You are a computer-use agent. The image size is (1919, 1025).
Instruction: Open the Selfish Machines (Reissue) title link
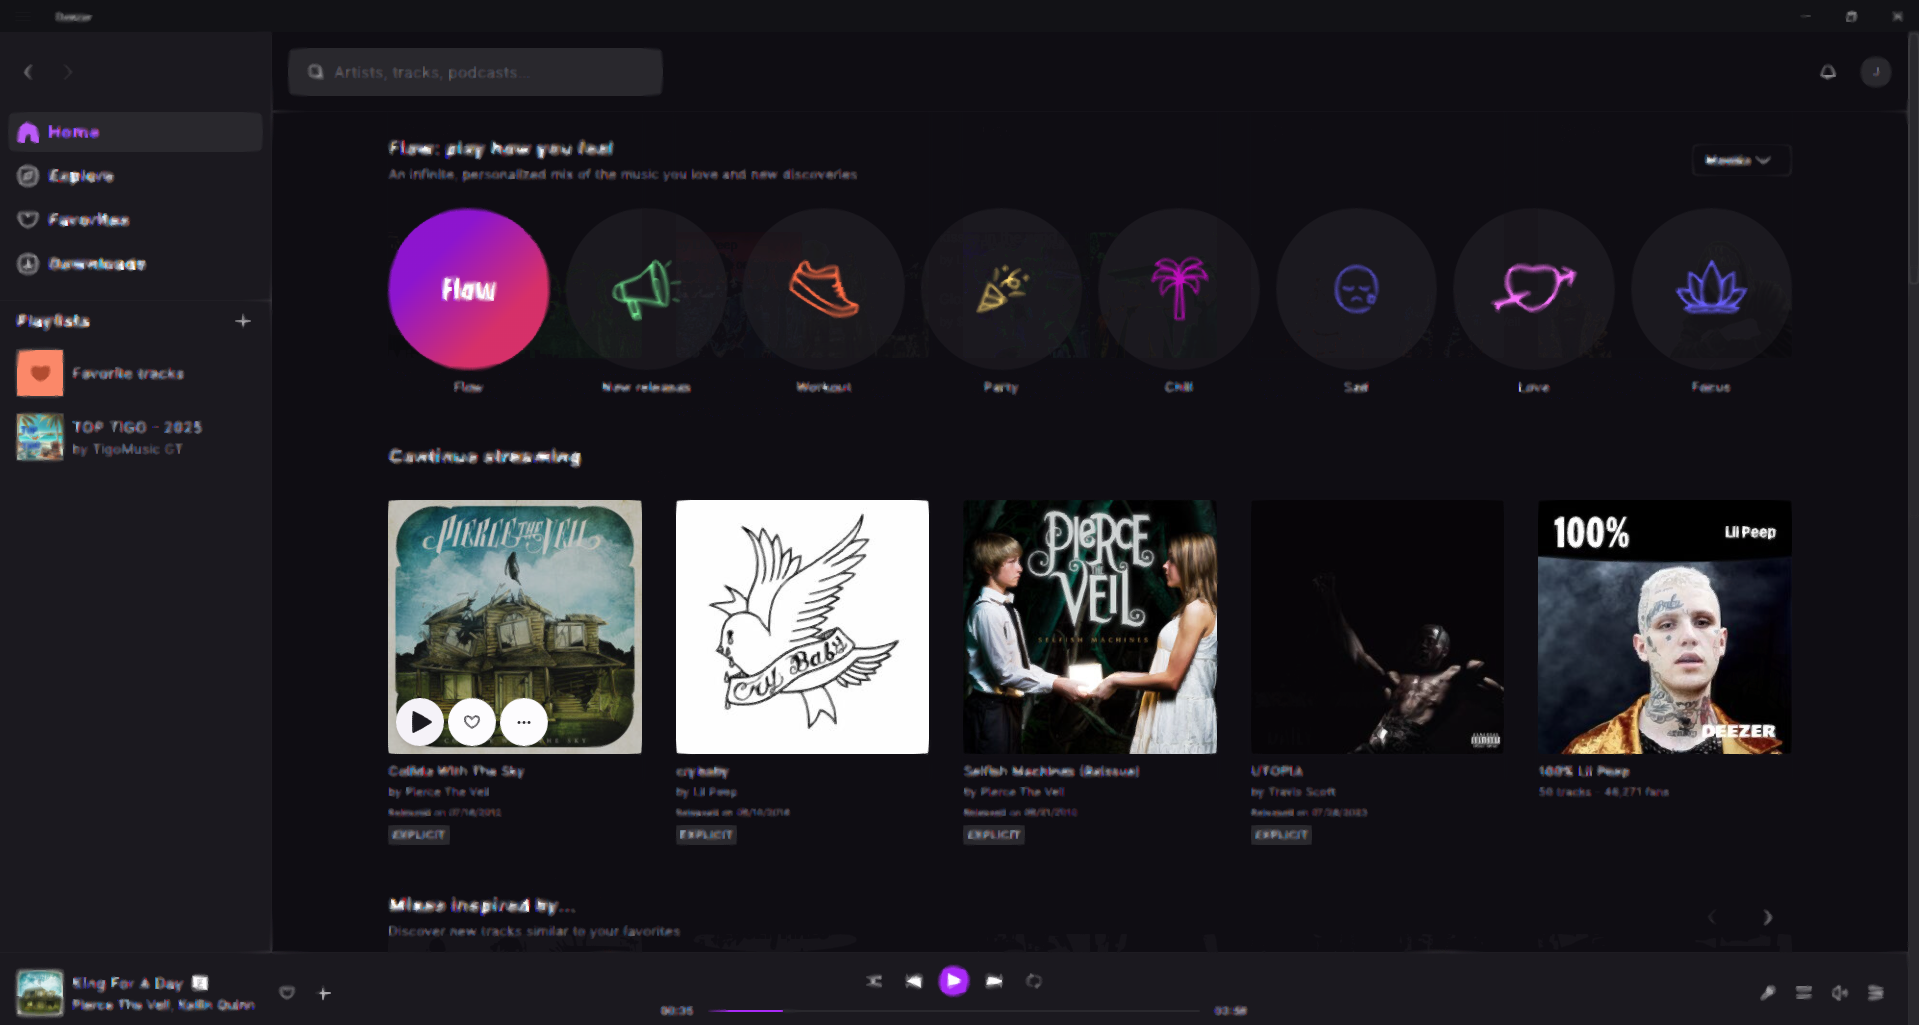coord(1051,771)
